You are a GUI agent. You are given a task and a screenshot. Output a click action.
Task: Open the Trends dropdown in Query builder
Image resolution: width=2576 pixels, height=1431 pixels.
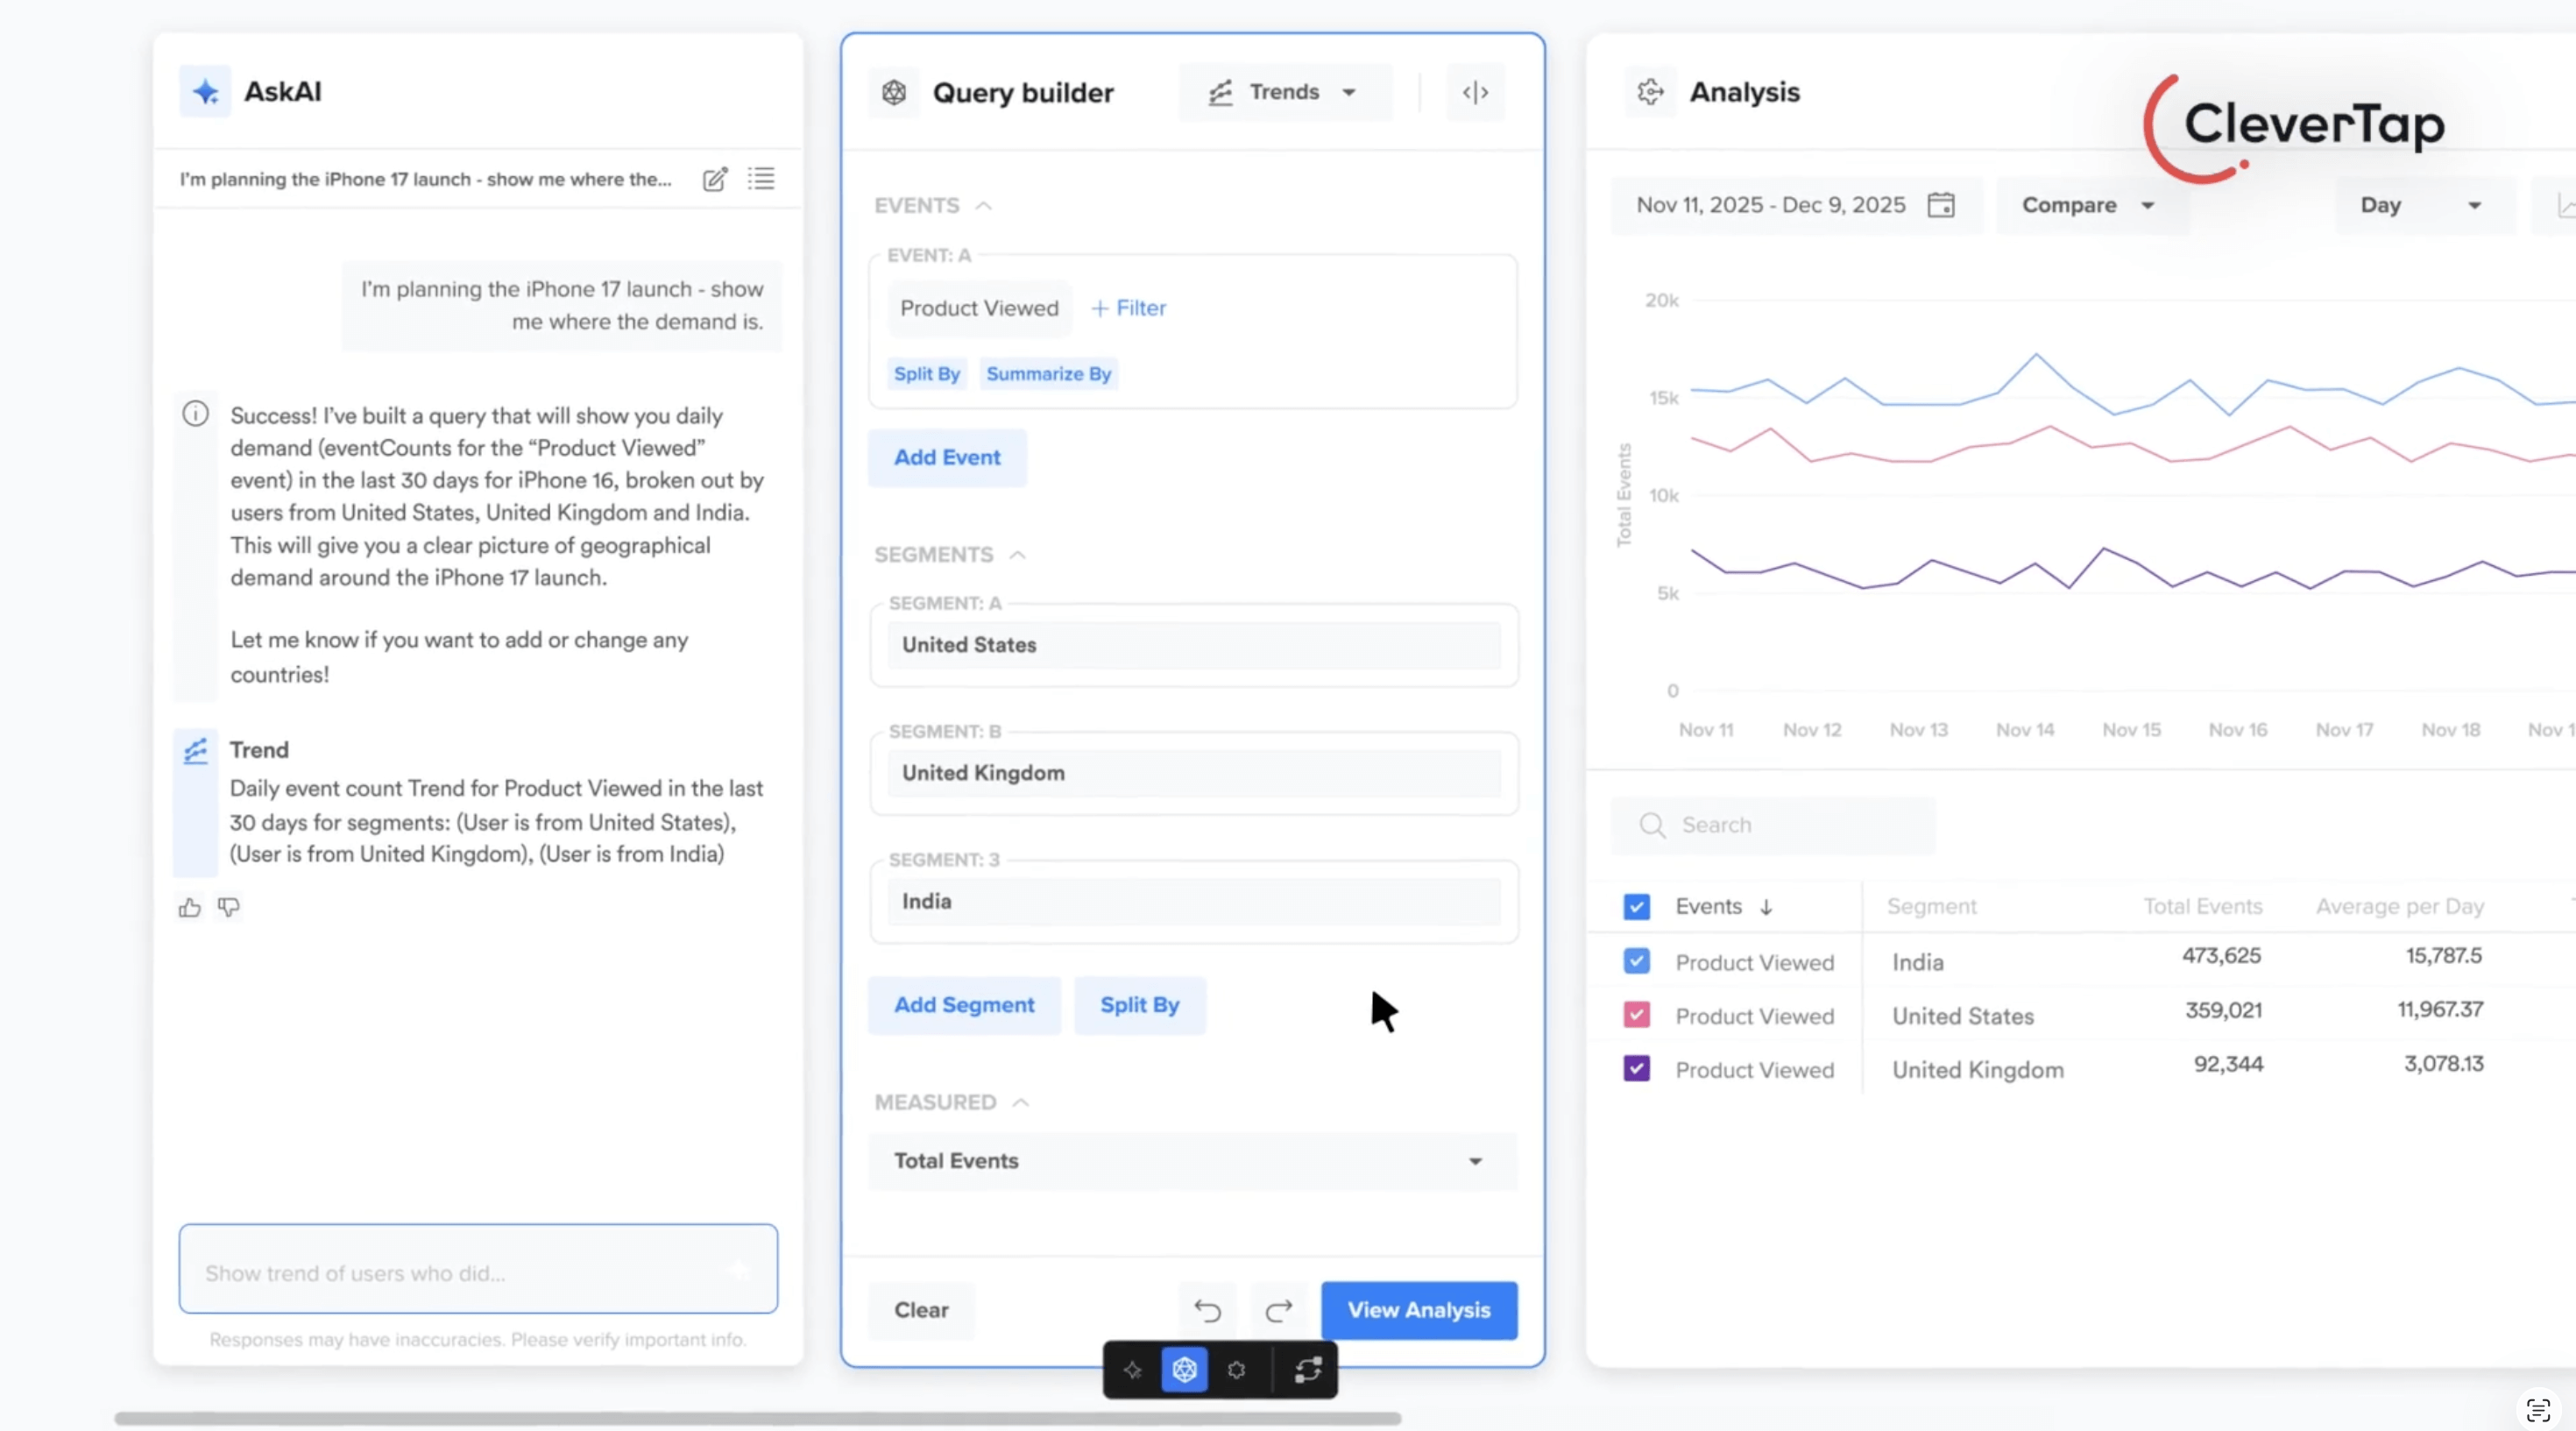click(x=1285, y=92)
